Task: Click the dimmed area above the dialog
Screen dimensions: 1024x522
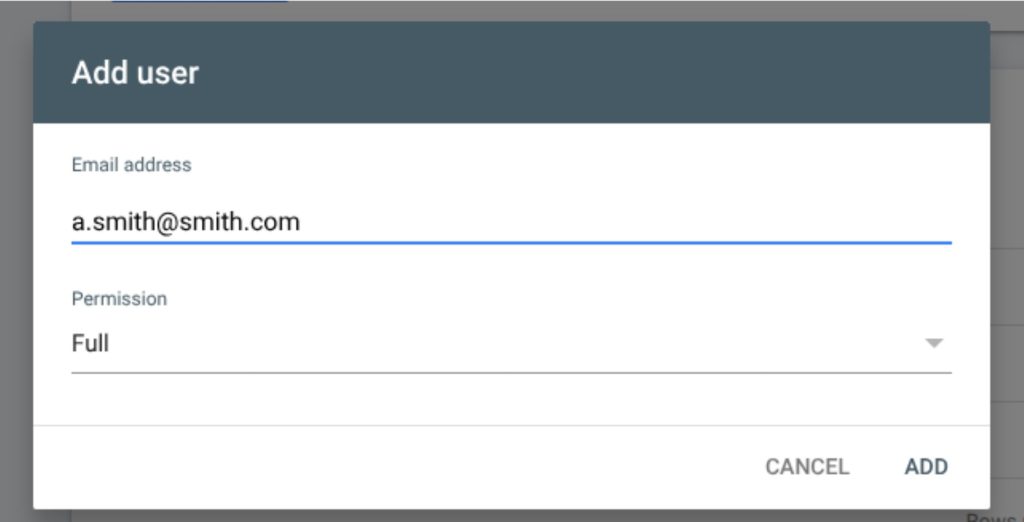Action: [511, 10]
